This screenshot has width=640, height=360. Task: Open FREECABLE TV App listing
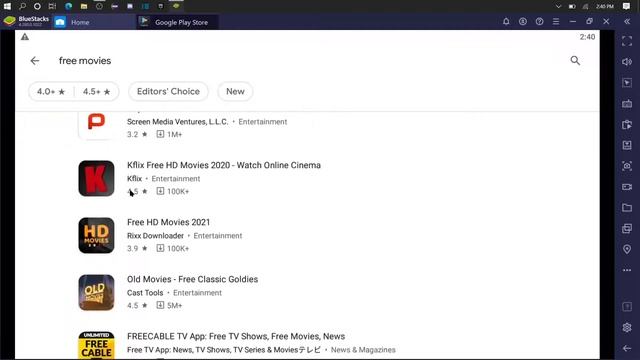click(236, 336)
